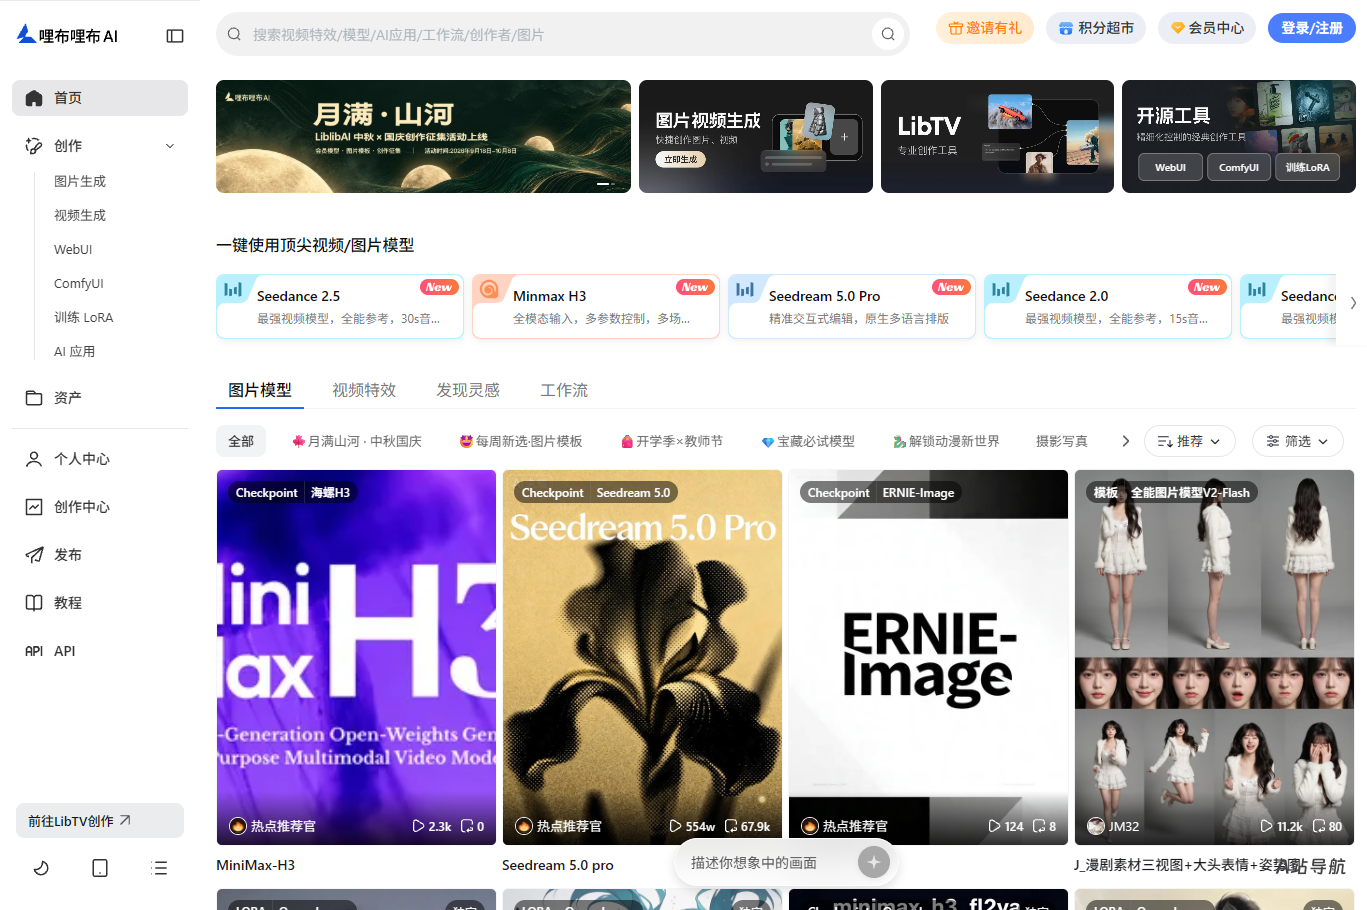Screen dimensions: 1367x910
Task: Go to 个人中心 in the sidebar
Action: pyautogui.click(x=100, y=459)
